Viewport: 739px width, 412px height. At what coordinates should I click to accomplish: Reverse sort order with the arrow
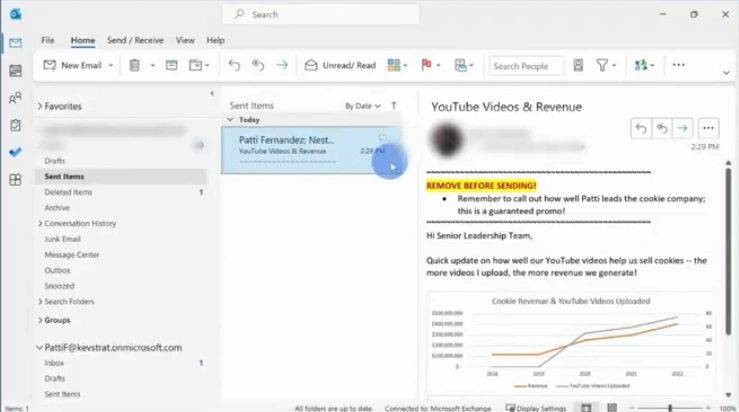point(394,106)
